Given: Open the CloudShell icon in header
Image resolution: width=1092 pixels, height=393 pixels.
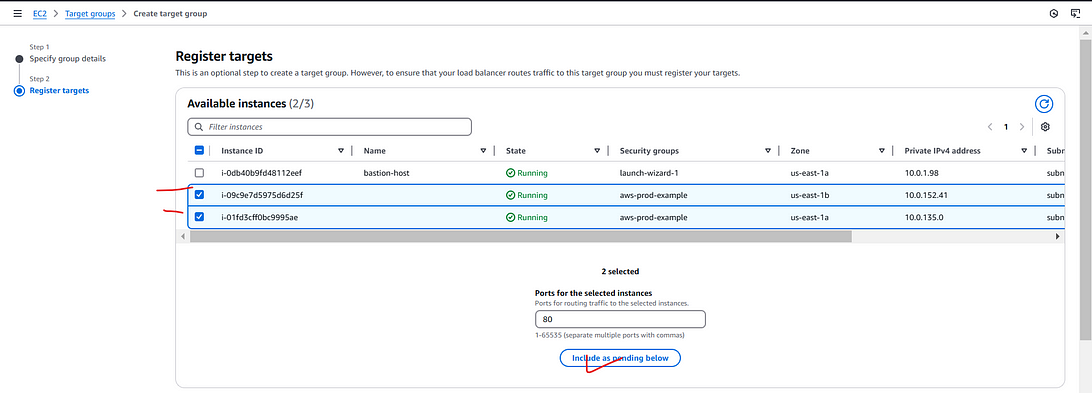Looking at the screenshot, I should tap(1076, 13).
